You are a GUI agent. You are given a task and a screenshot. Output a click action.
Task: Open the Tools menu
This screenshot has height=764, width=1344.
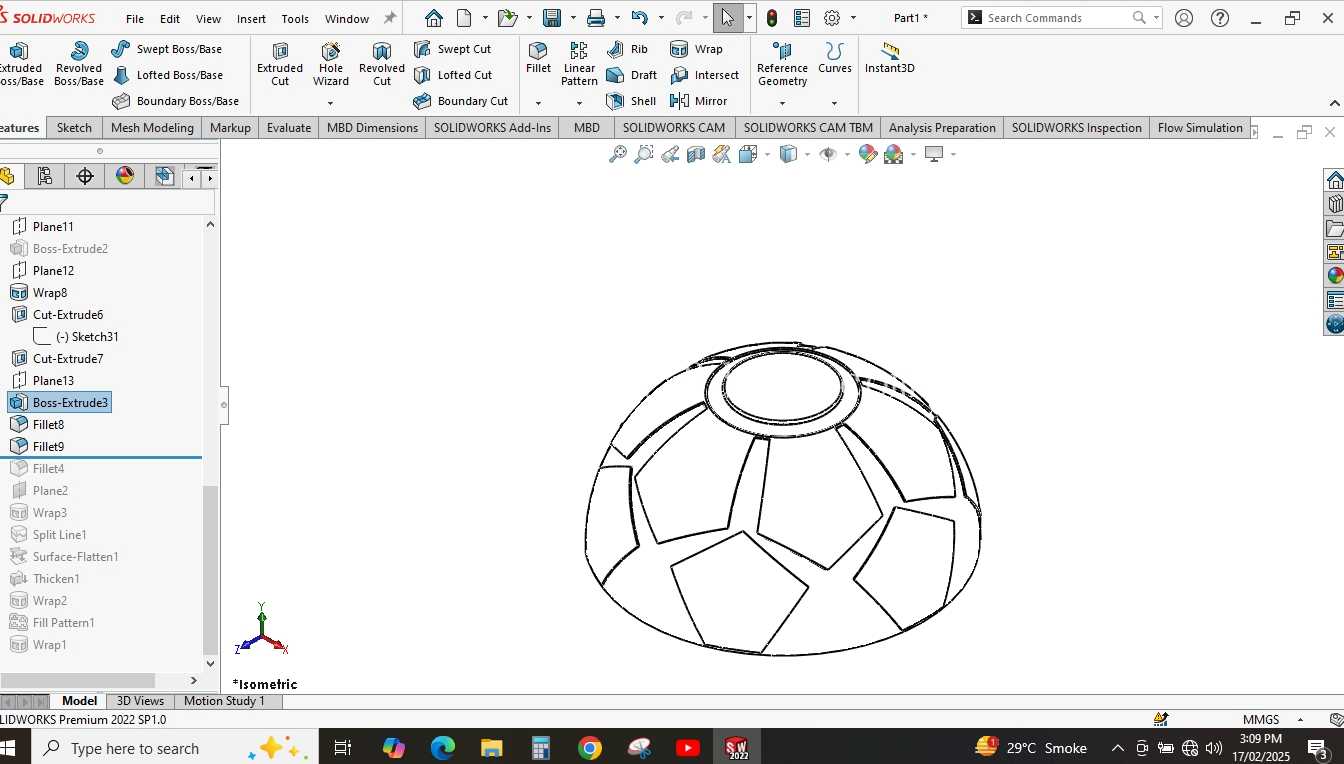coord(295,19)
